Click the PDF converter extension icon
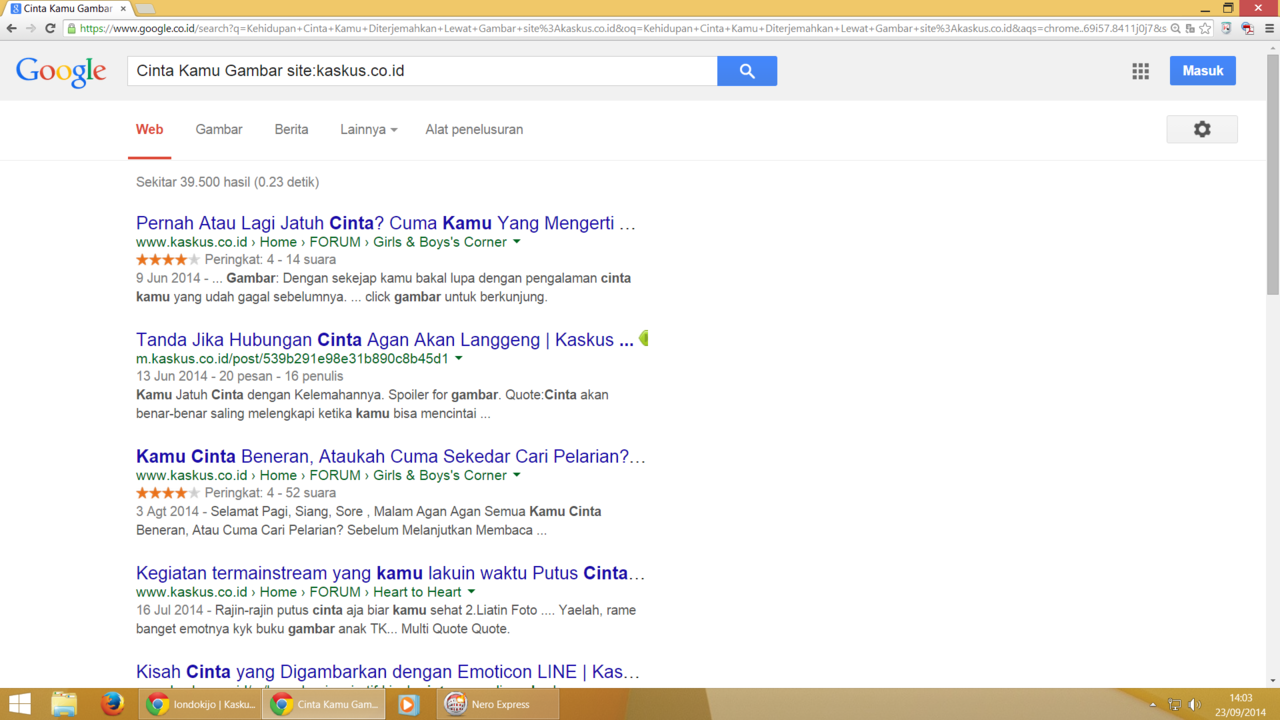The height and width of the screenshot is (720, 1280). pos(1247,28)
